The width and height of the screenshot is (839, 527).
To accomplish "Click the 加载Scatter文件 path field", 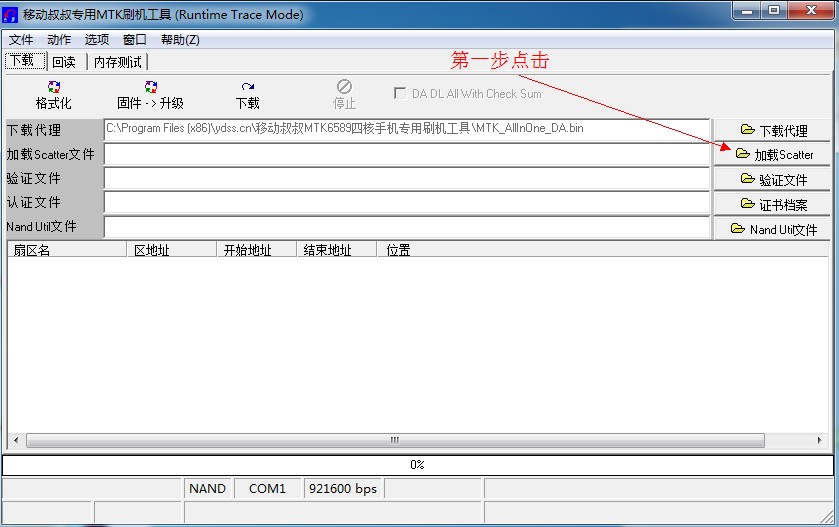I will [407, 155].
